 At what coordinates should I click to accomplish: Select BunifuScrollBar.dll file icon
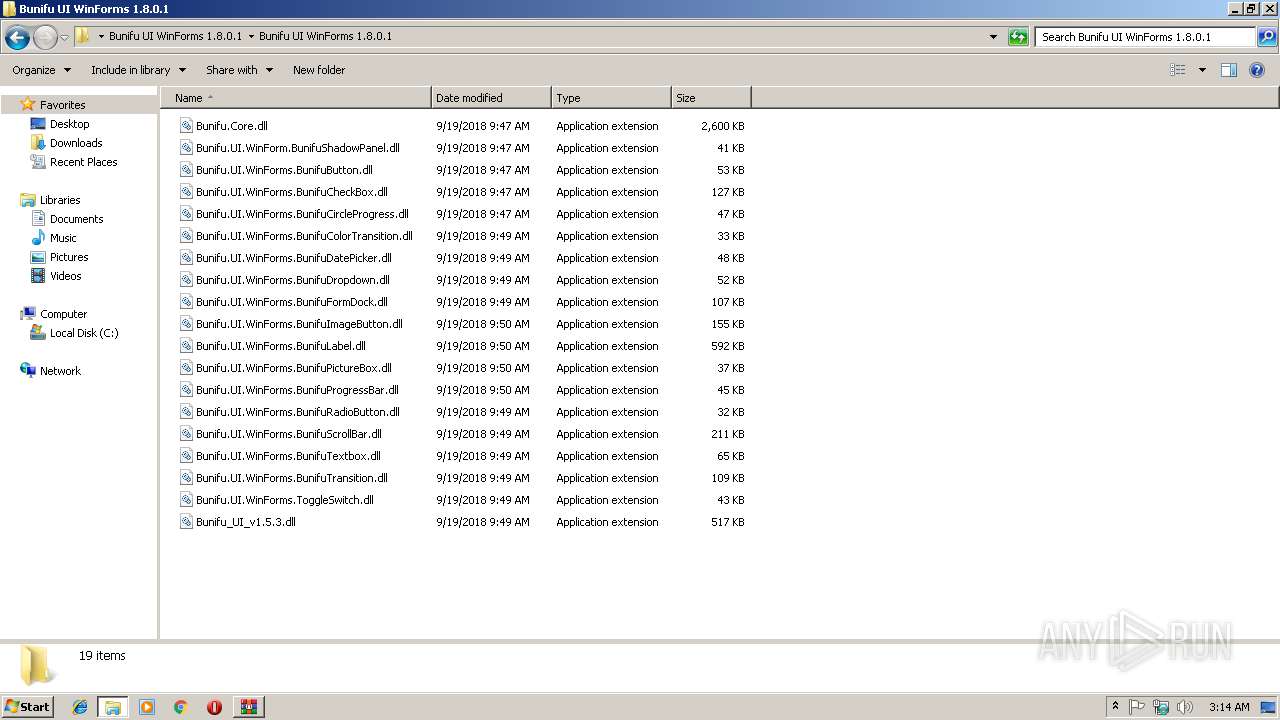click(186, 434)
